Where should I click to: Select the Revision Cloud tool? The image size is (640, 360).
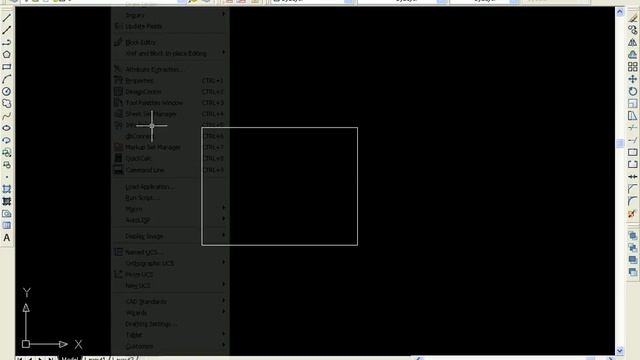pos(7,104)
